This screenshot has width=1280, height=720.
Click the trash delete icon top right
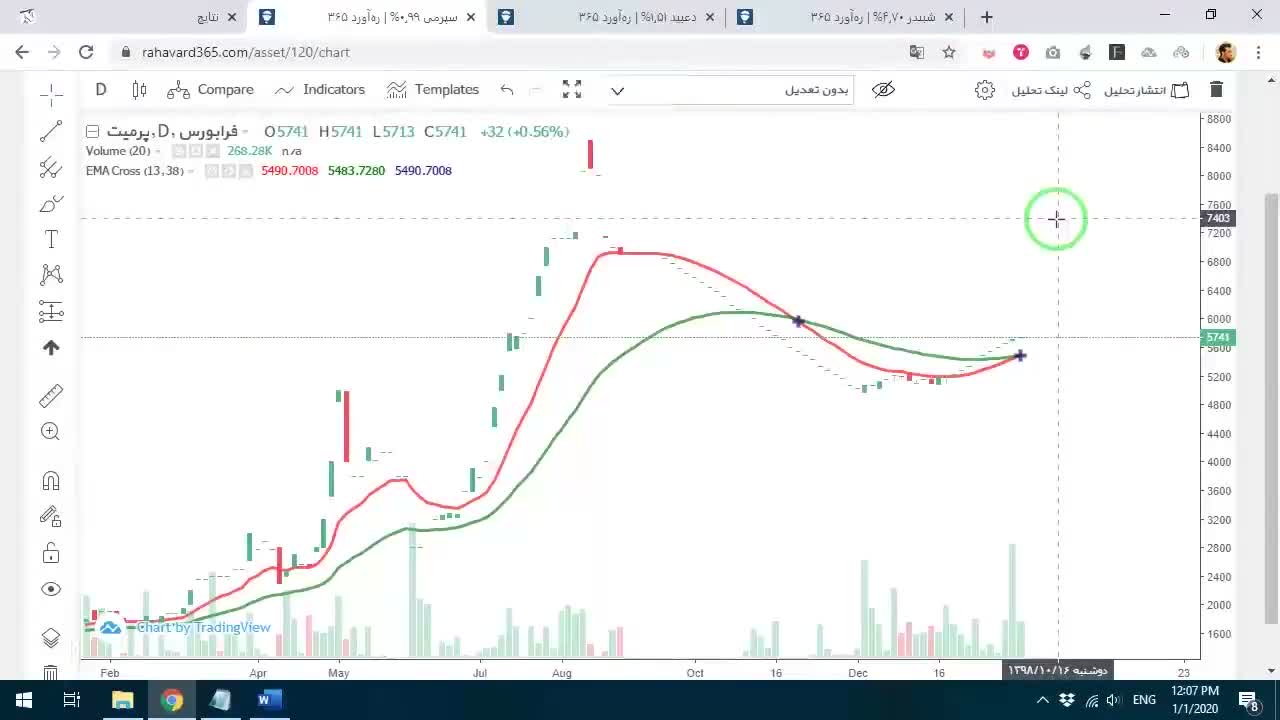point(1216,90)
